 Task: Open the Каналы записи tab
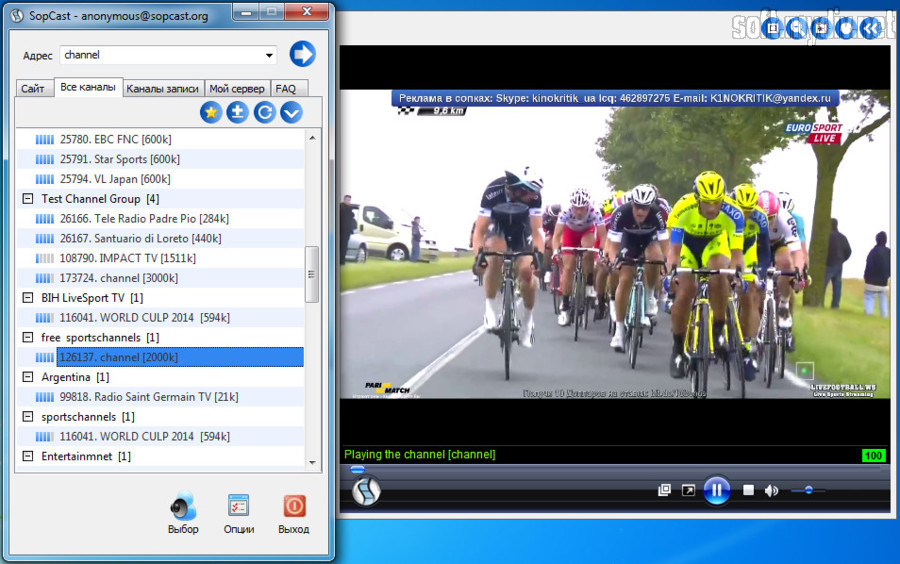tap(162, 88)
